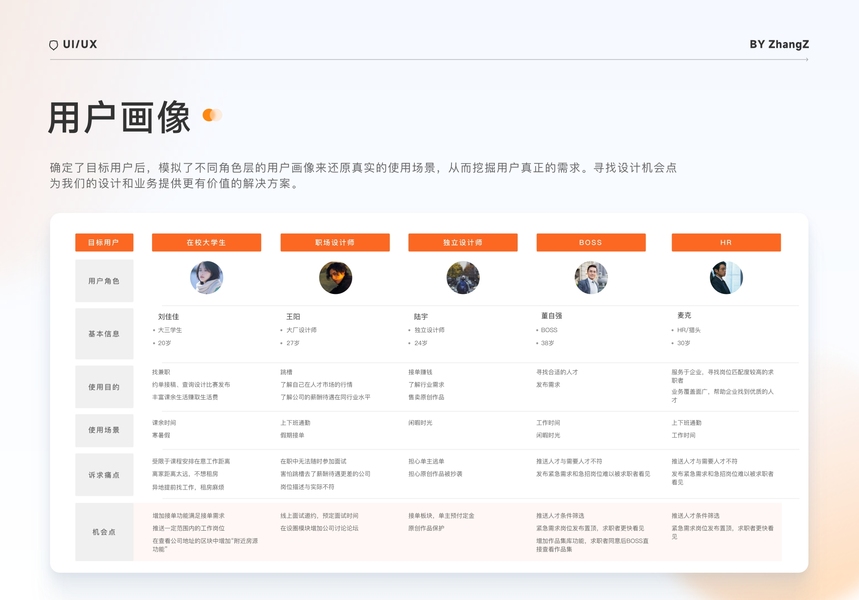Click the 找兼职 purpose text

tap(161, 372)
